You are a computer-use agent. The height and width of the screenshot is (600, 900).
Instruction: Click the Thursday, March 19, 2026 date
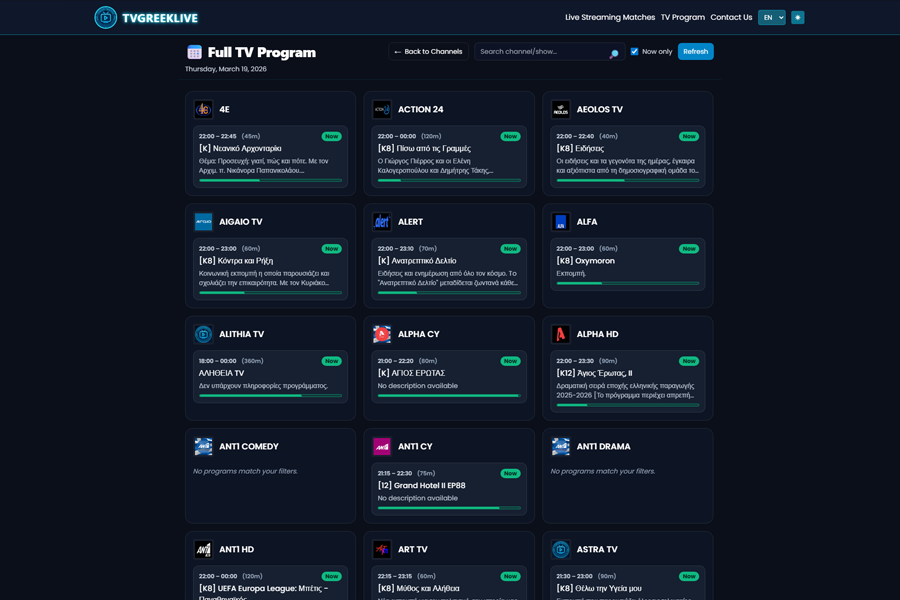tap(226, 69)
